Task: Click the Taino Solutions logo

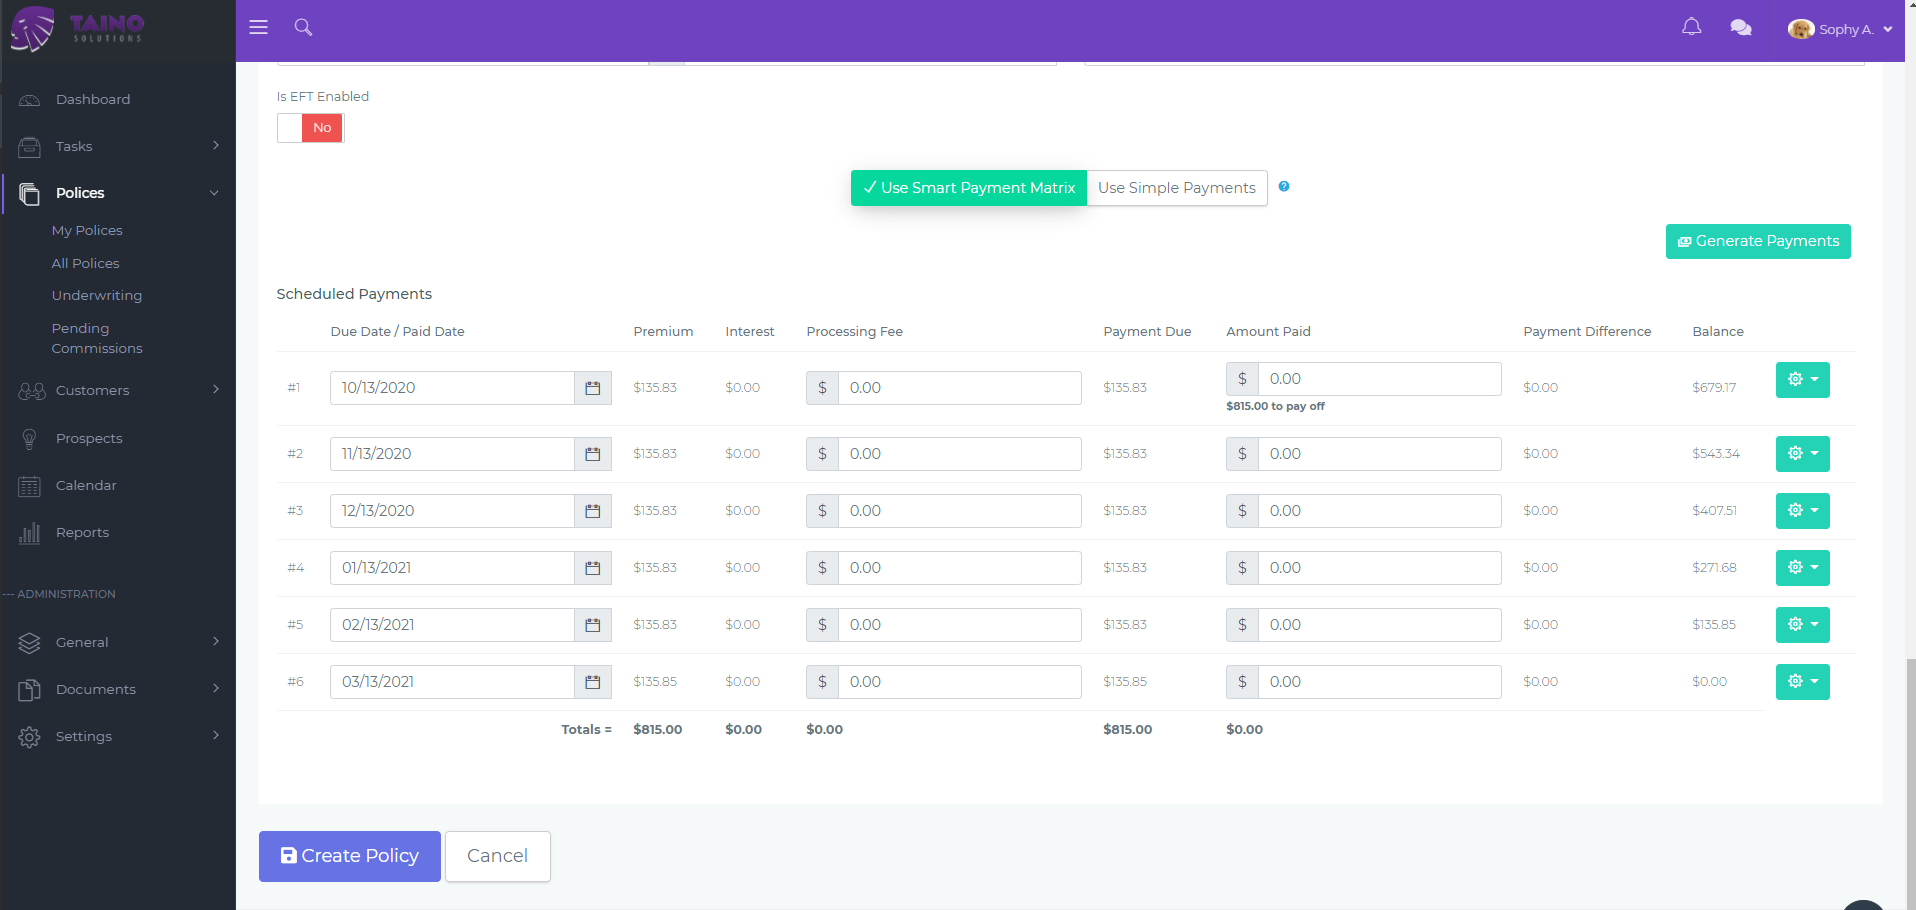Action: pyautogui.click(x=78, y=29)
